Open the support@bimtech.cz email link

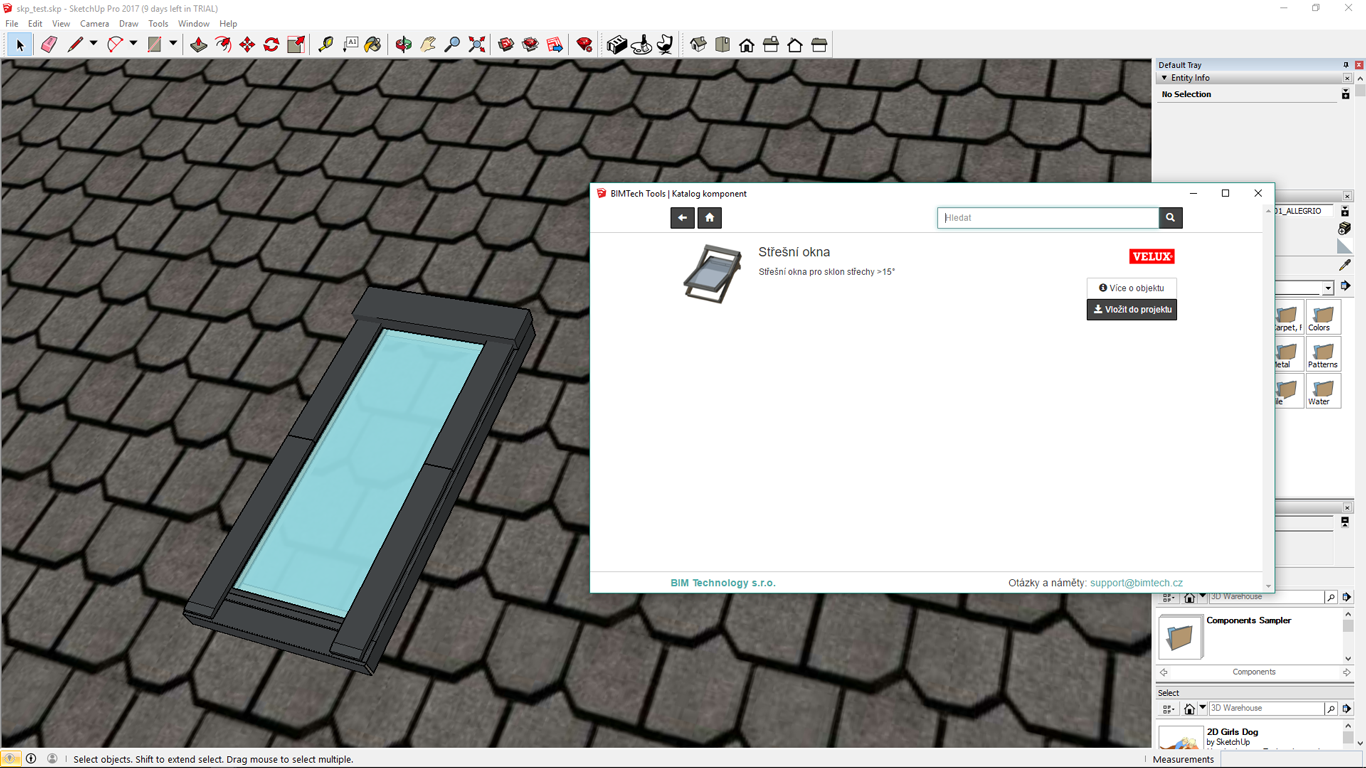pos(1136,583)
